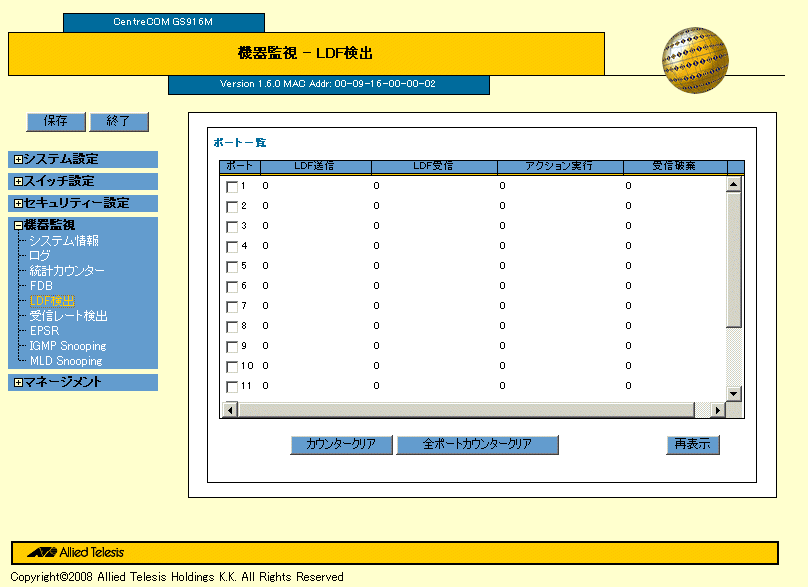Collapse the 機器監視 menu section

19,226
